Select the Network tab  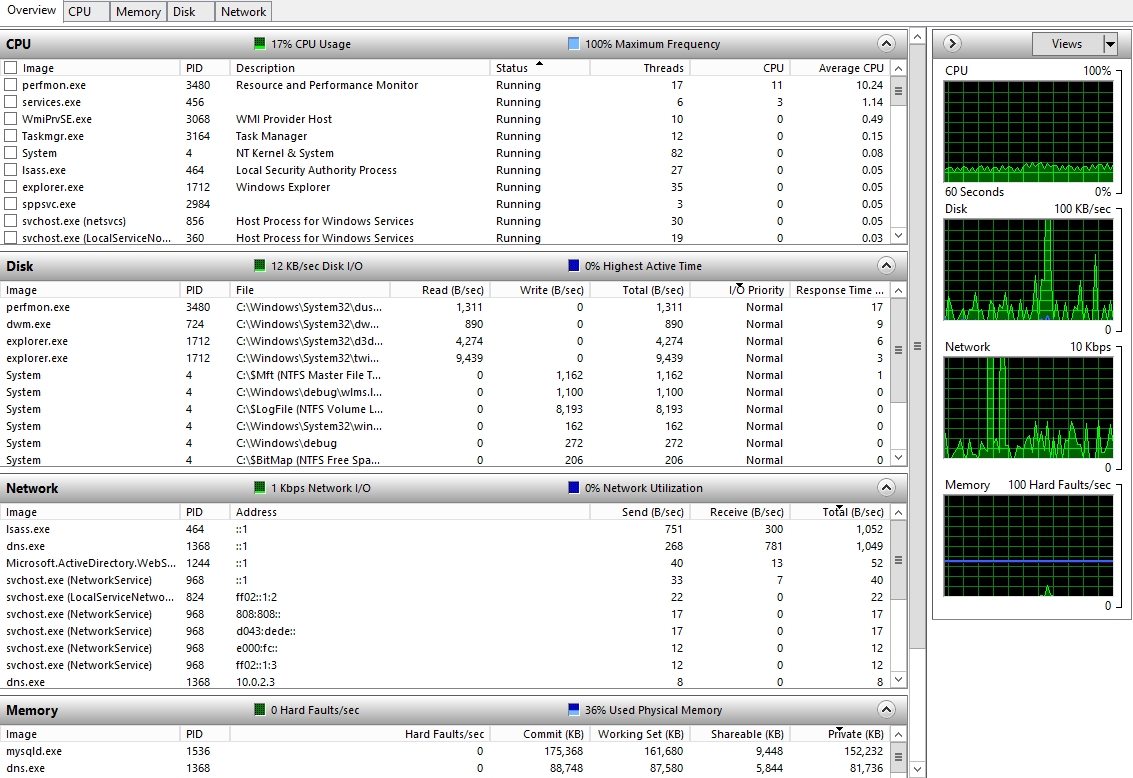point(243,11)
